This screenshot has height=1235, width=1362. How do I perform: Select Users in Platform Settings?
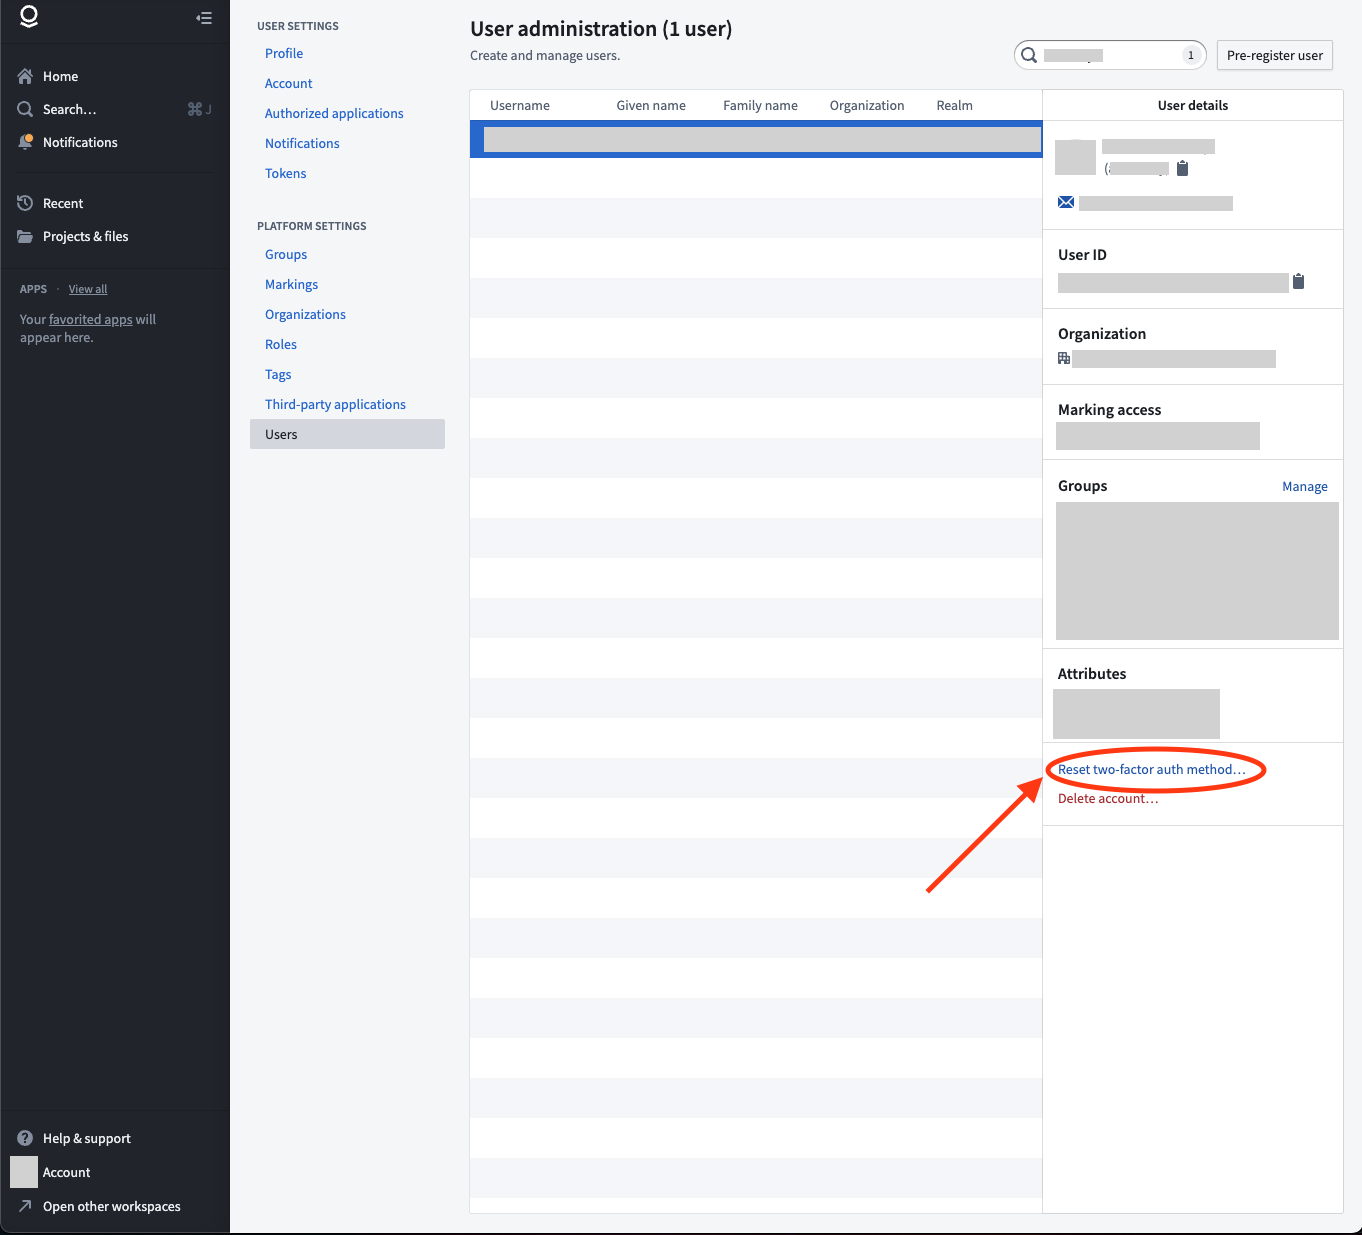[347, 434]
